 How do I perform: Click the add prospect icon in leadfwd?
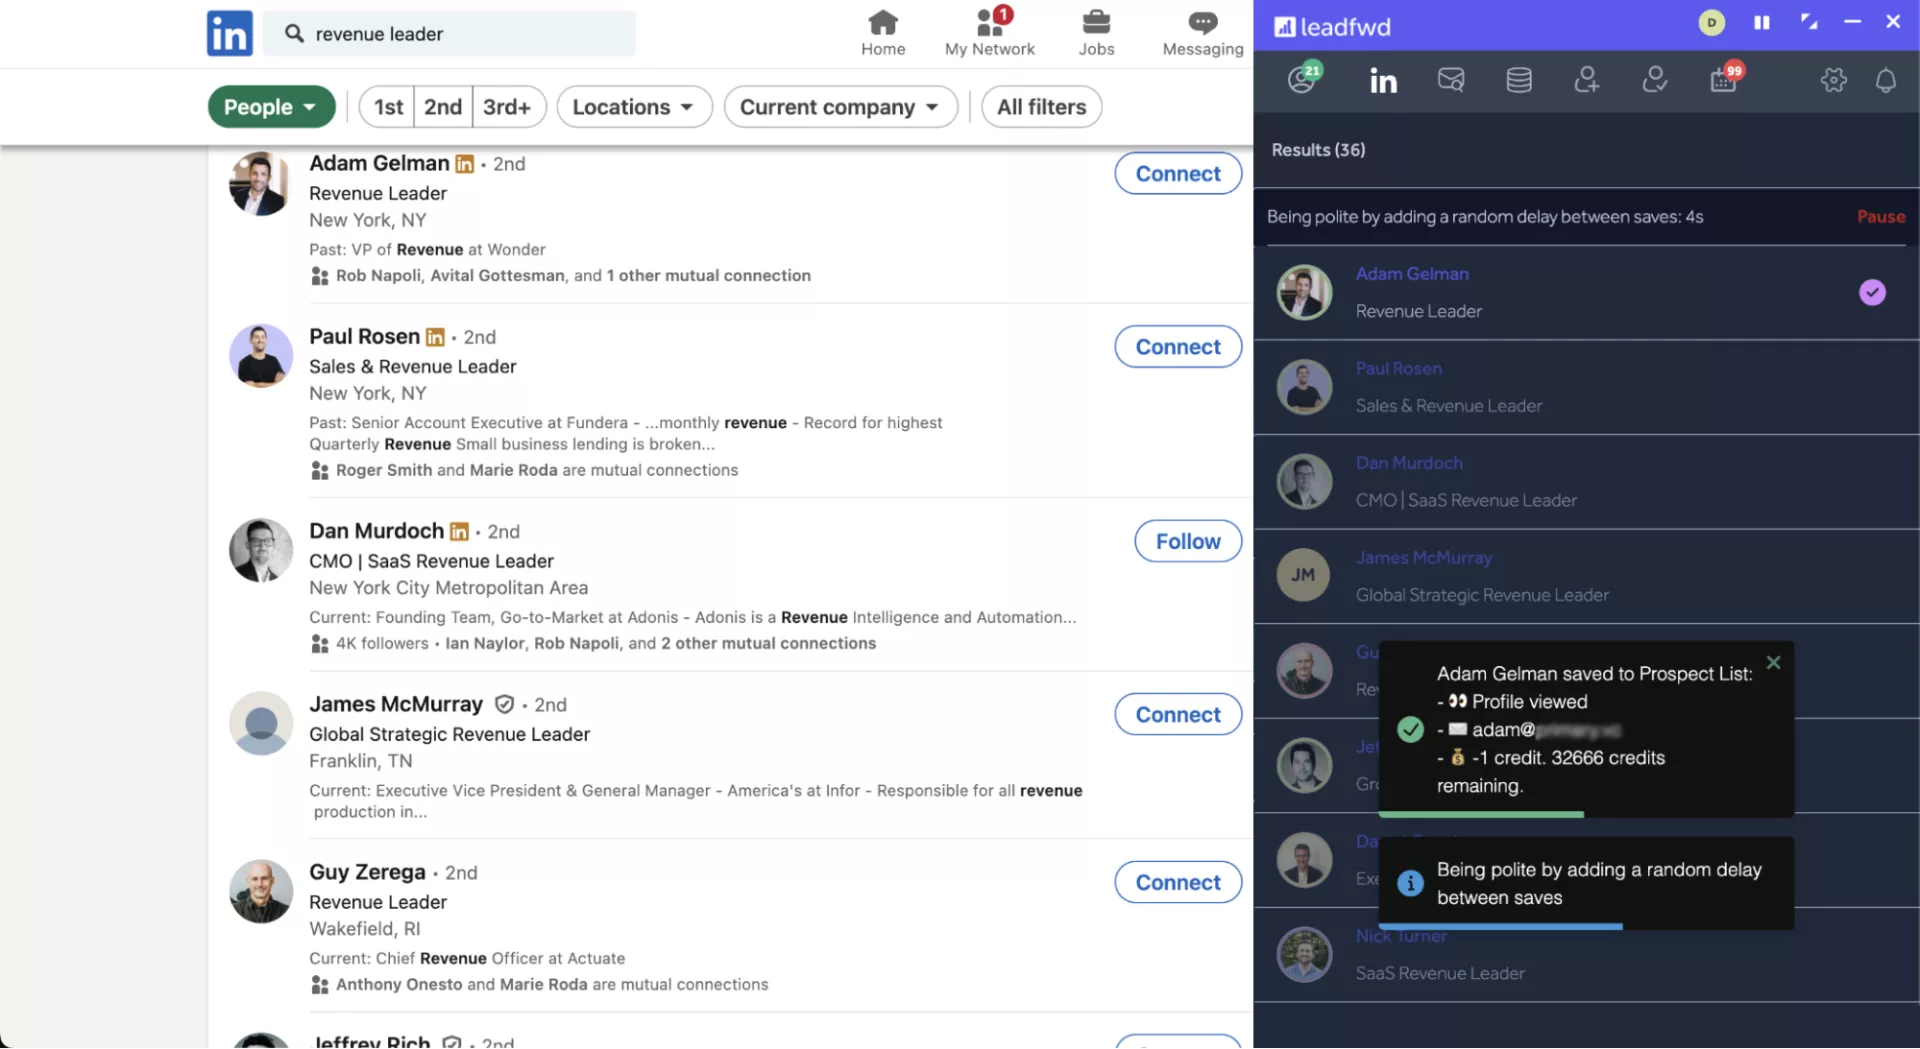pyautogui.click(x=1586, y=80)
